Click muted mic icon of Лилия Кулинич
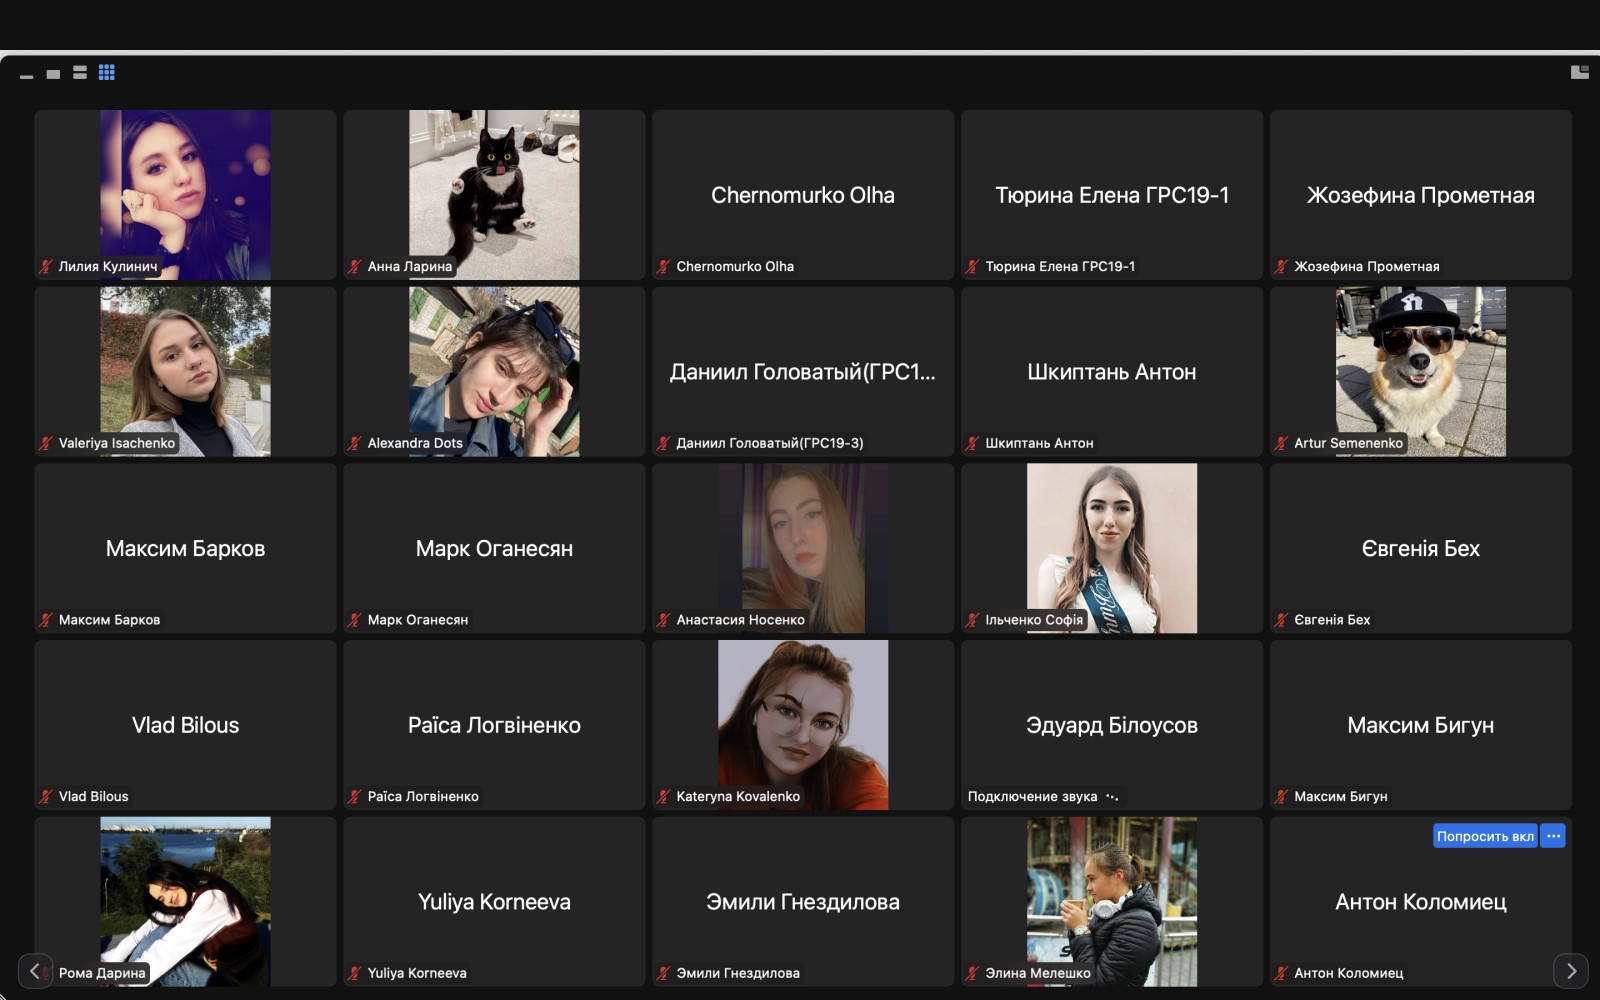This screenshot has height=1000, width=1600. click(x=46, y=266)
